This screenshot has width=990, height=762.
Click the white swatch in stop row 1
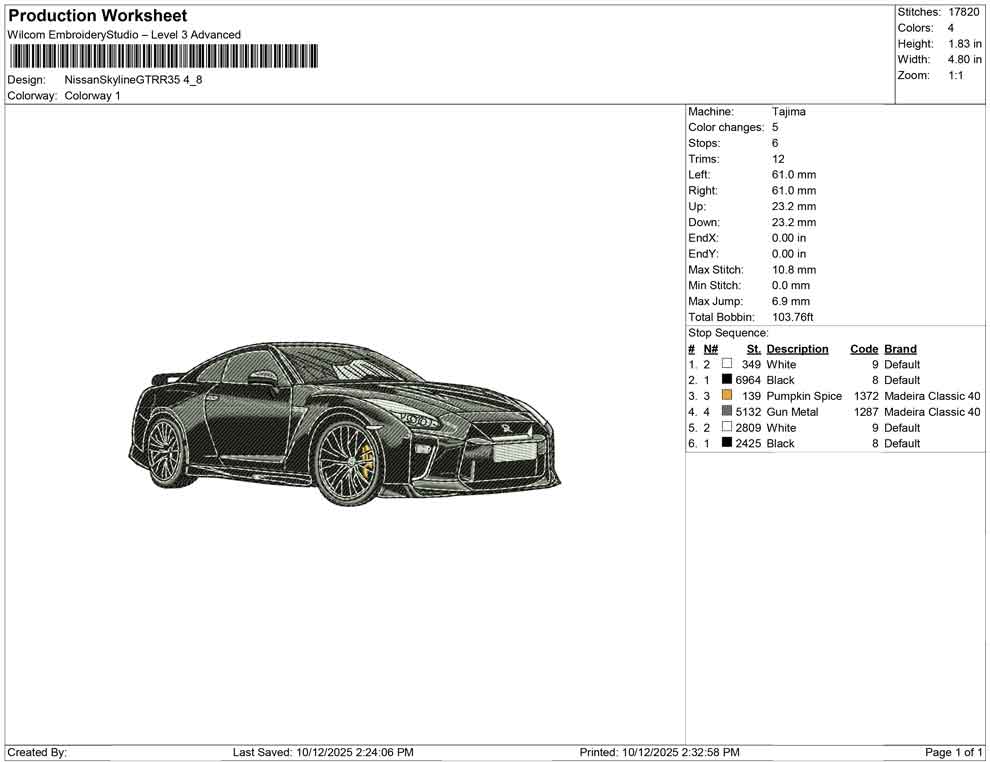tap(727, 365)
